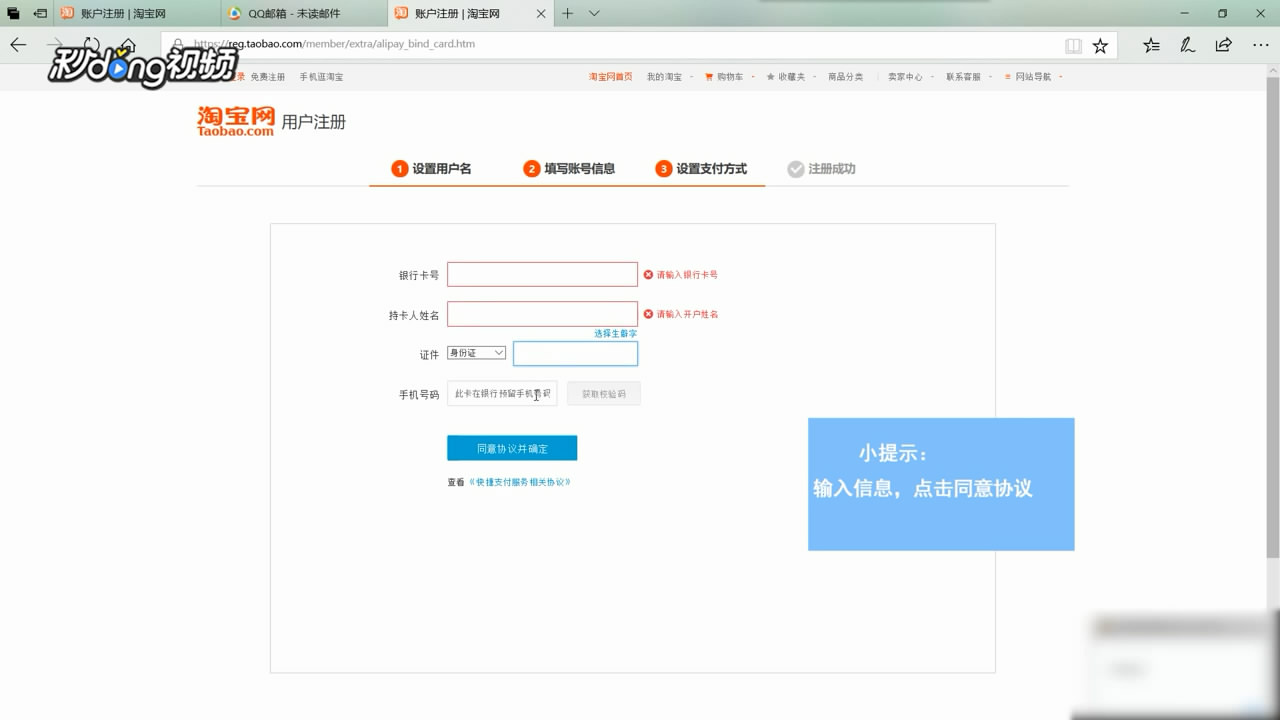This screenshot has width=1280, height=720.
Task: Expand 卖家中心 menu
Action: (909, 77)
